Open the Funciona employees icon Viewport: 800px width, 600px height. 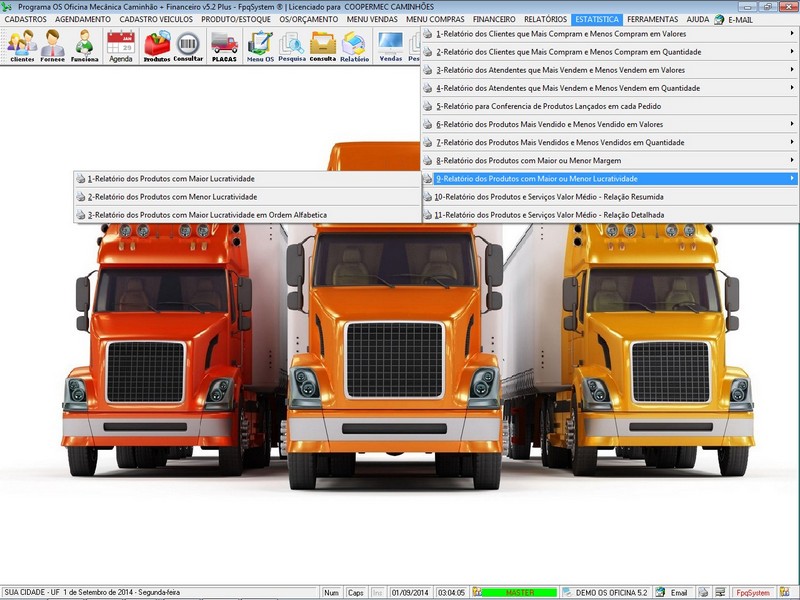click(84, 45)
